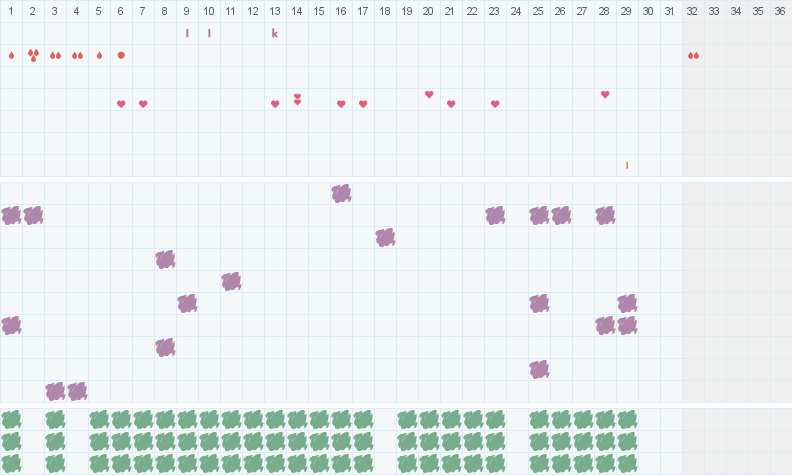Click the single blood drop on day 1
This screenshot has width=792, height=475.
(x=11, y=56)
